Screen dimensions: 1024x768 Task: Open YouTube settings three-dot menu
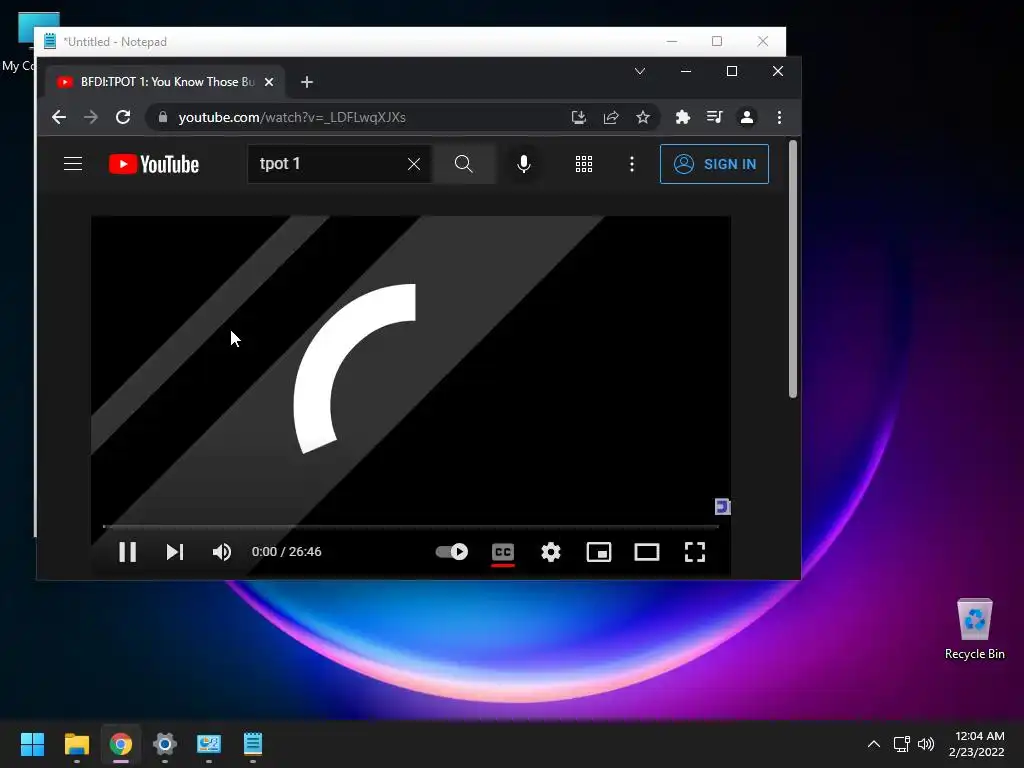(x=632, y=164)
